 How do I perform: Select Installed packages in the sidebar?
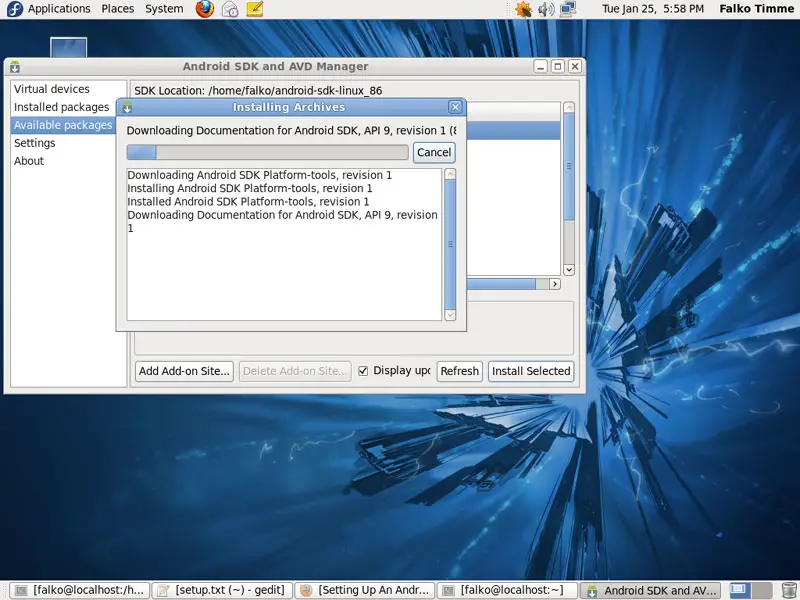click(x=68, y=107)
